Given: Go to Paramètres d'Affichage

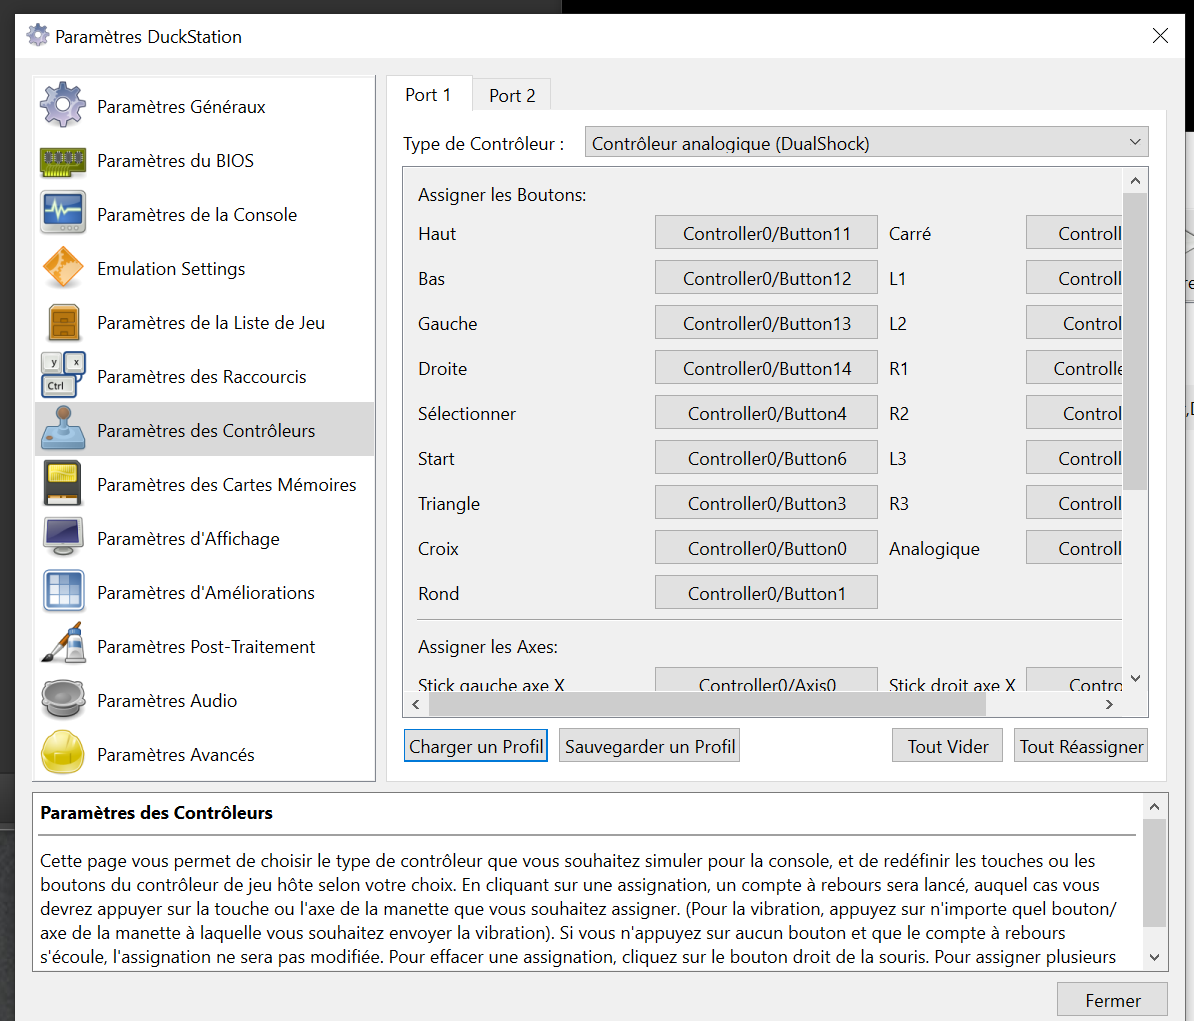Looking at the screenshot, I should pyautogui.click(x=204, y=538).
